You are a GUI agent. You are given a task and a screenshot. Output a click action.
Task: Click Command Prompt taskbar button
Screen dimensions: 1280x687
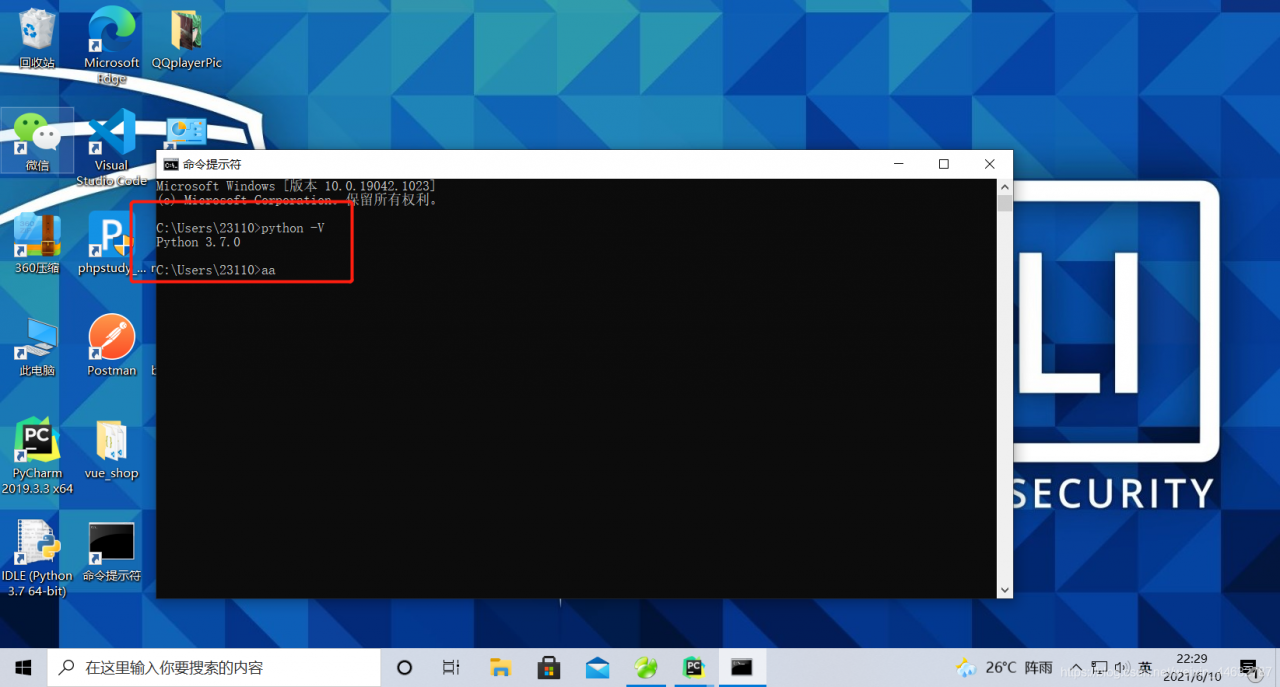[741, 667]
